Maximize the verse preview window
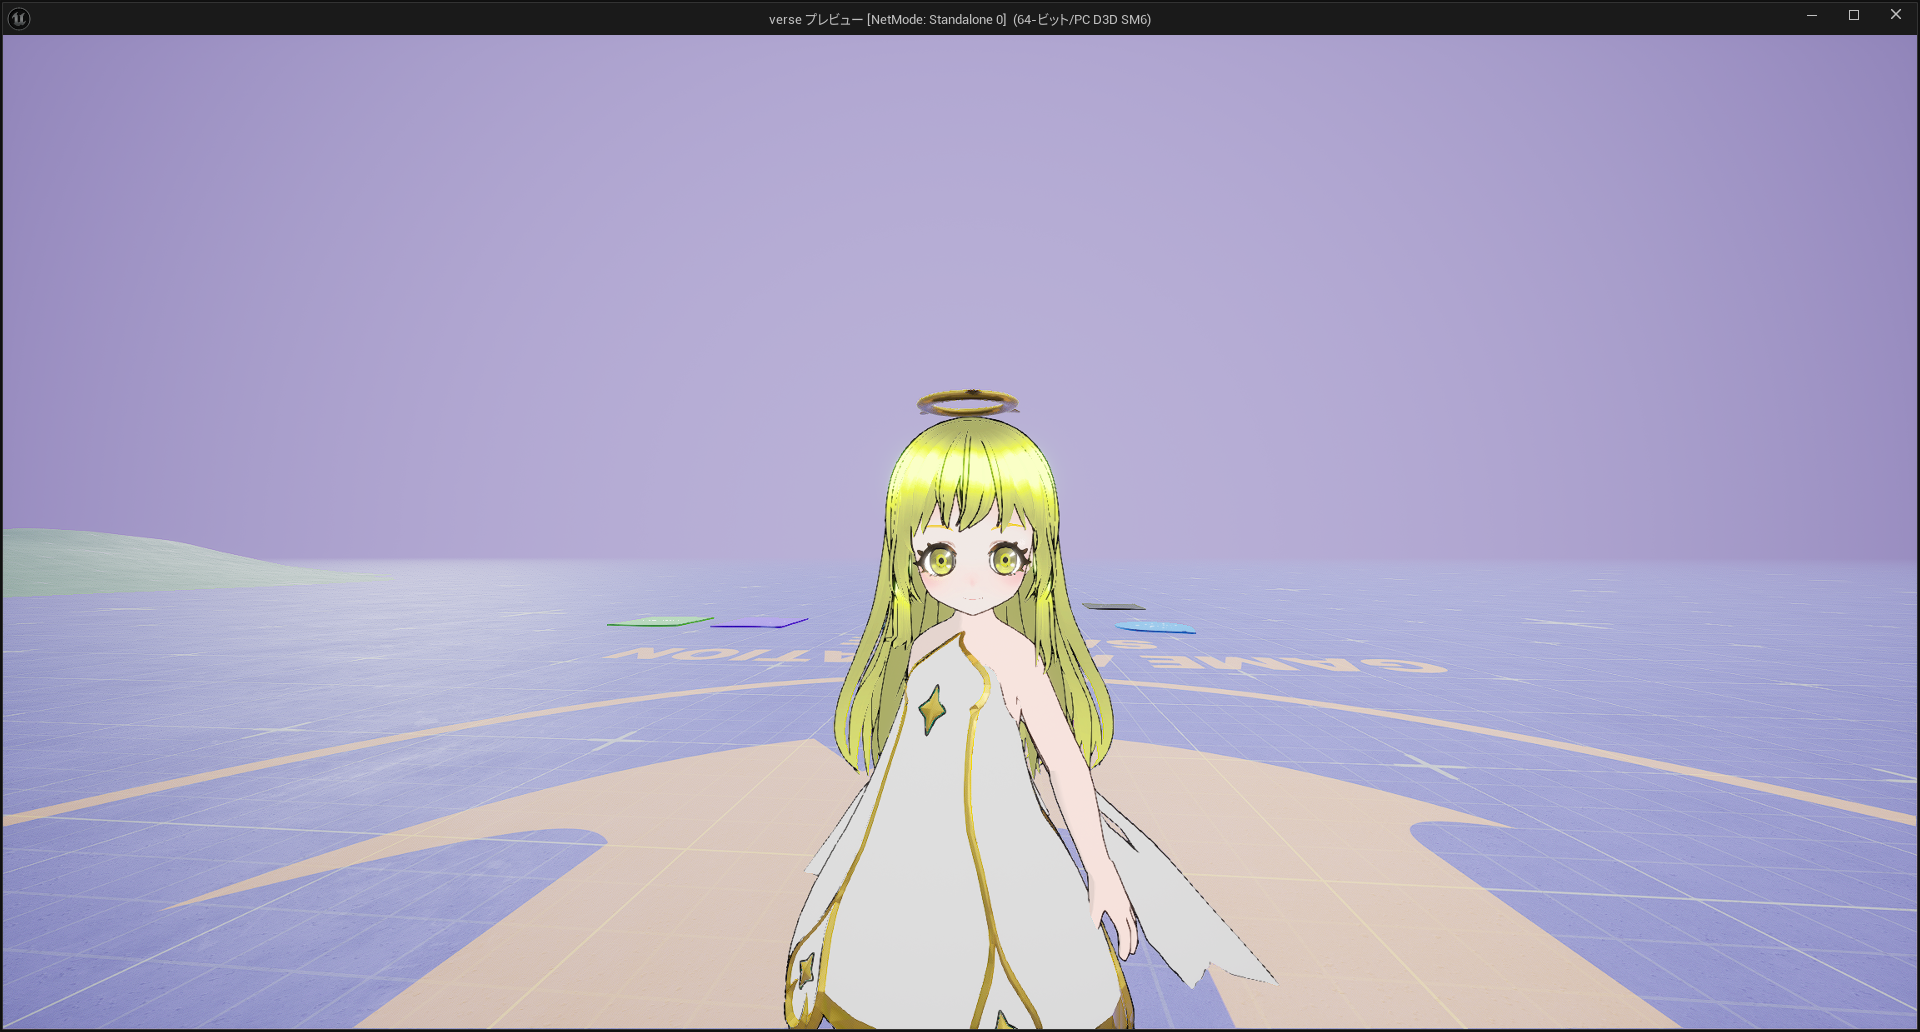Screen dimensions: 1920x1032 click(x=1853, y=15)
